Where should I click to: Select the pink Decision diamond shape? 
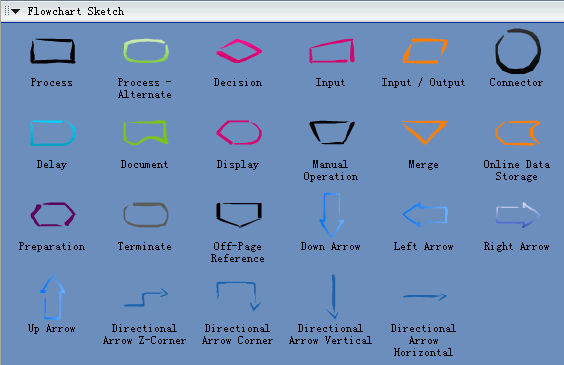[239, 51]
